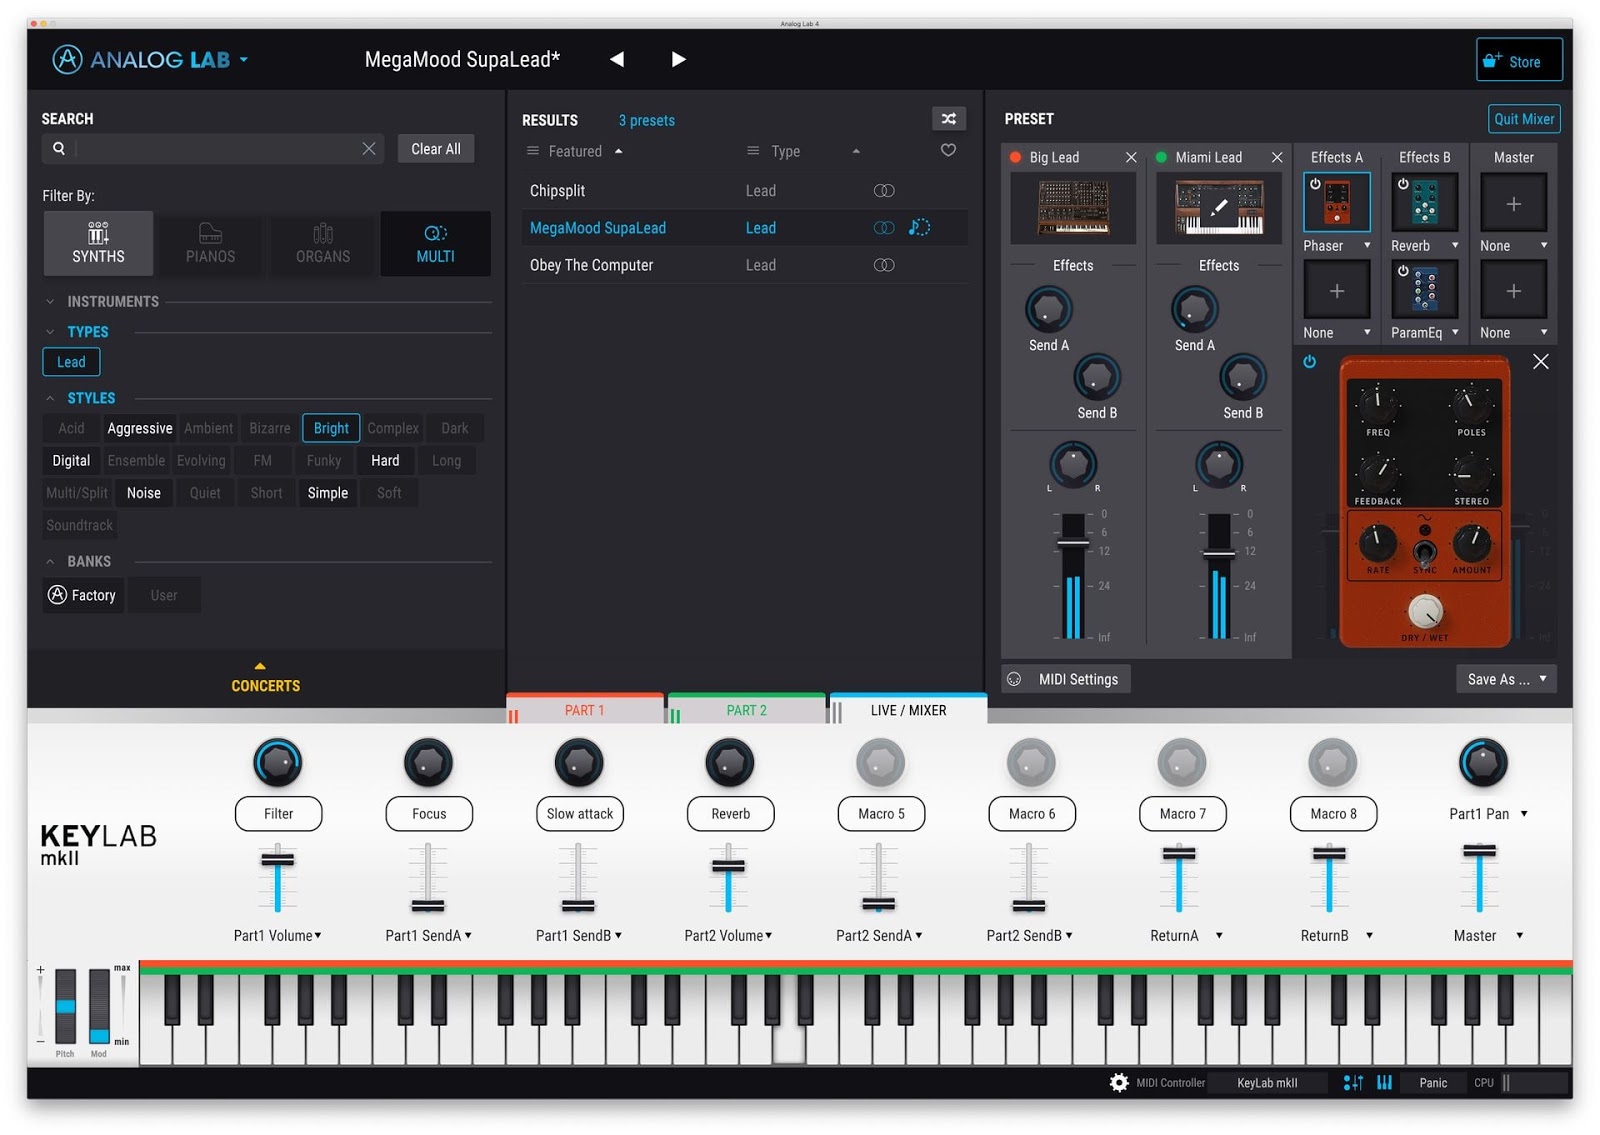Click the Clear All button
The image size is (1600, 1135).
[x=436, y=149]
